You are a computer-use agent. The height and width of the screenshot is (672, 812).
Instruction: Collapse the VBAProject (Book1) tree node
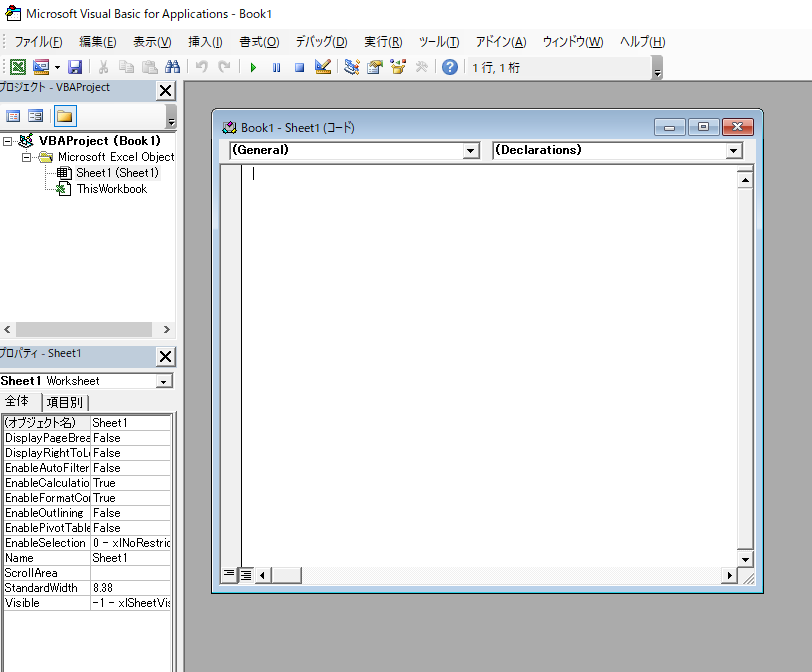pyautogui.click(x=8, y=141)
